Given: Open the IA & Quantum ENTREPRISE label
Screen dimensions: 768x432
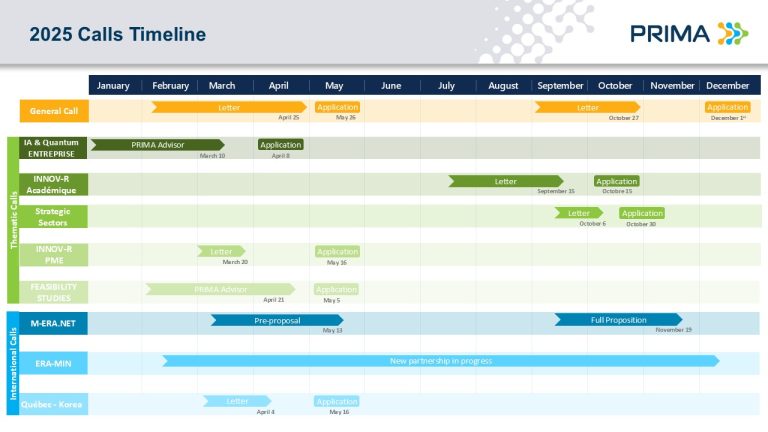Looking at the screenshot, I should click(x=54, y=148).
